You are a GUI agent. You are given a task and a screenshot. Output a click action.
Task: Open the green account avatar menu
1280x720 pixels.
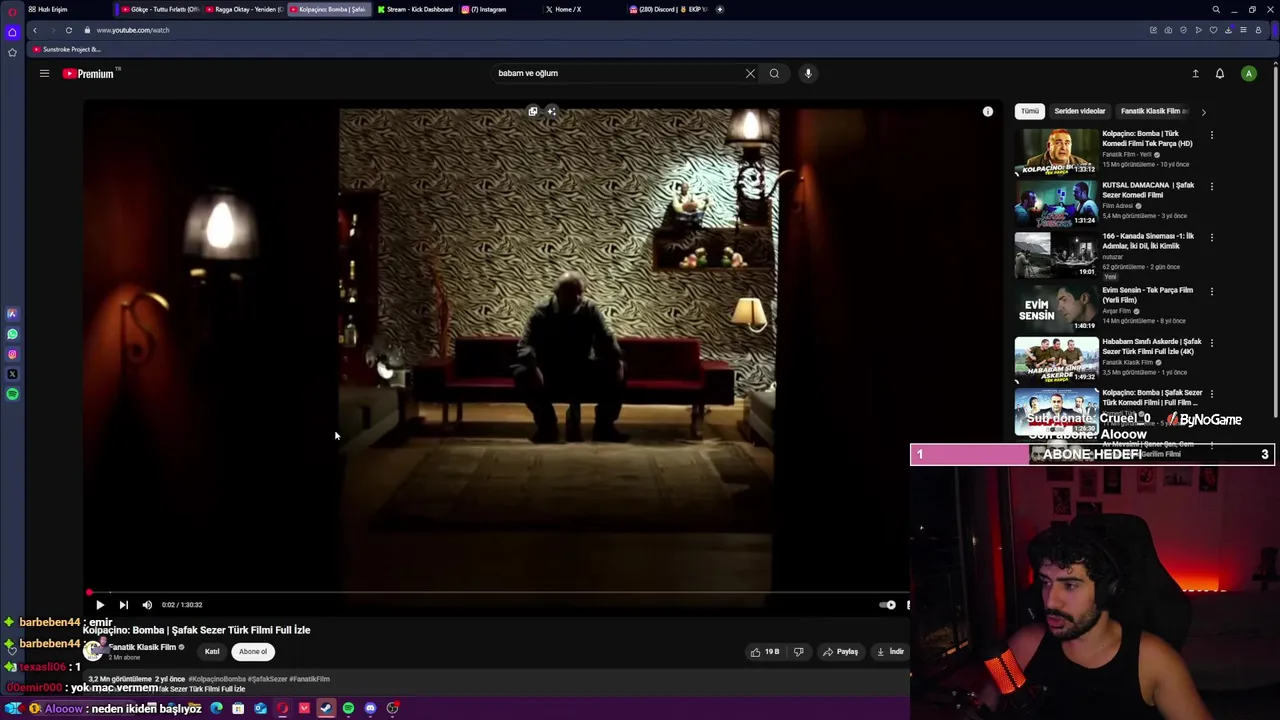tap(1248, 73)
